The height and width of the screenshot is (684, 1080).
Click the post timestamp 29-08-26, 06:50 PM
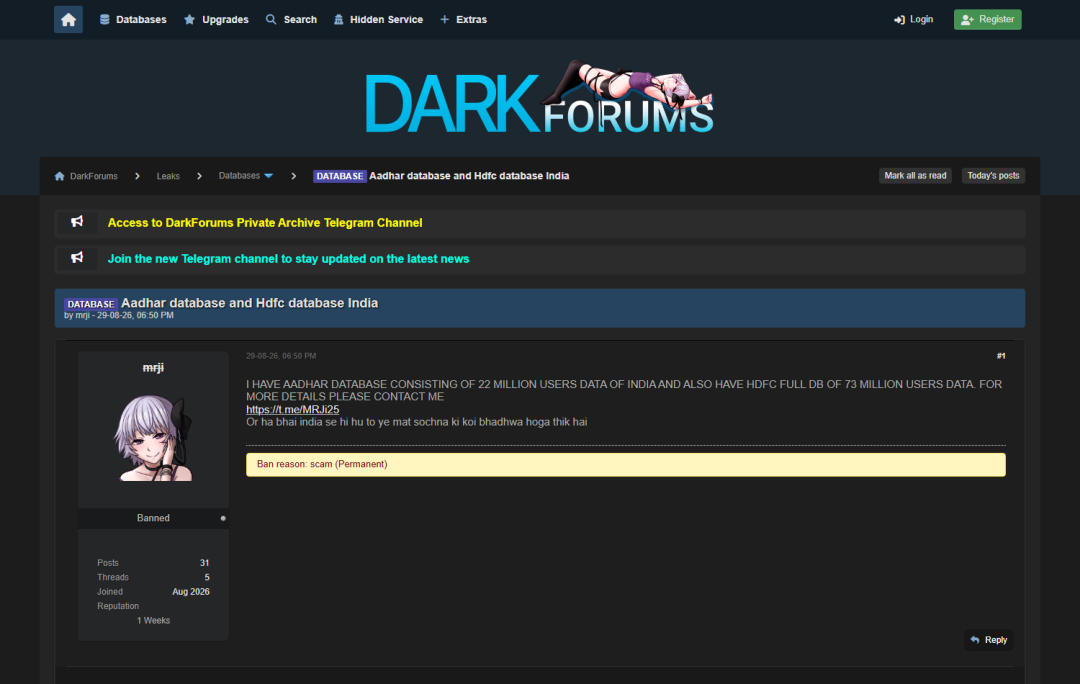click(281, 356)
